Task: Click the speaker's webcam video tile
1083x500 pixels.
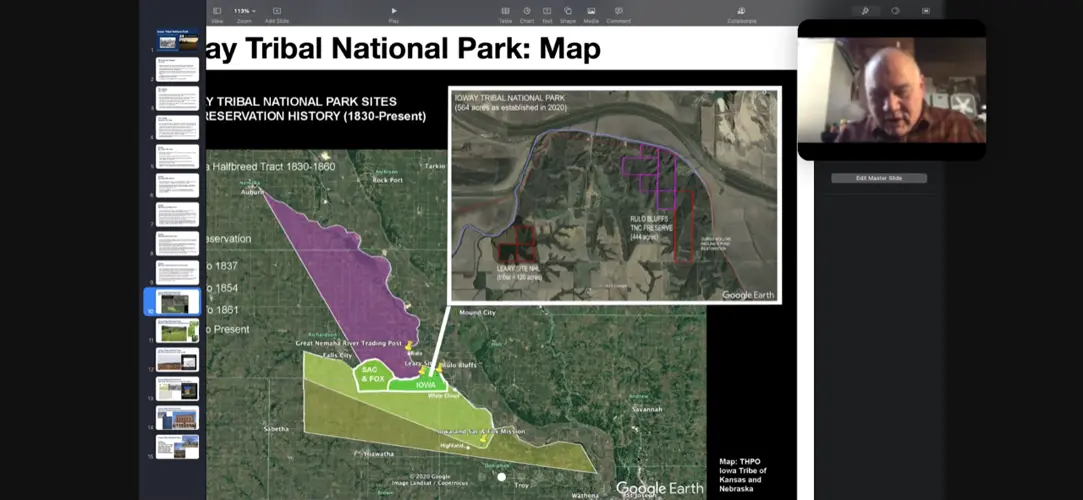Action: [892, 90]
